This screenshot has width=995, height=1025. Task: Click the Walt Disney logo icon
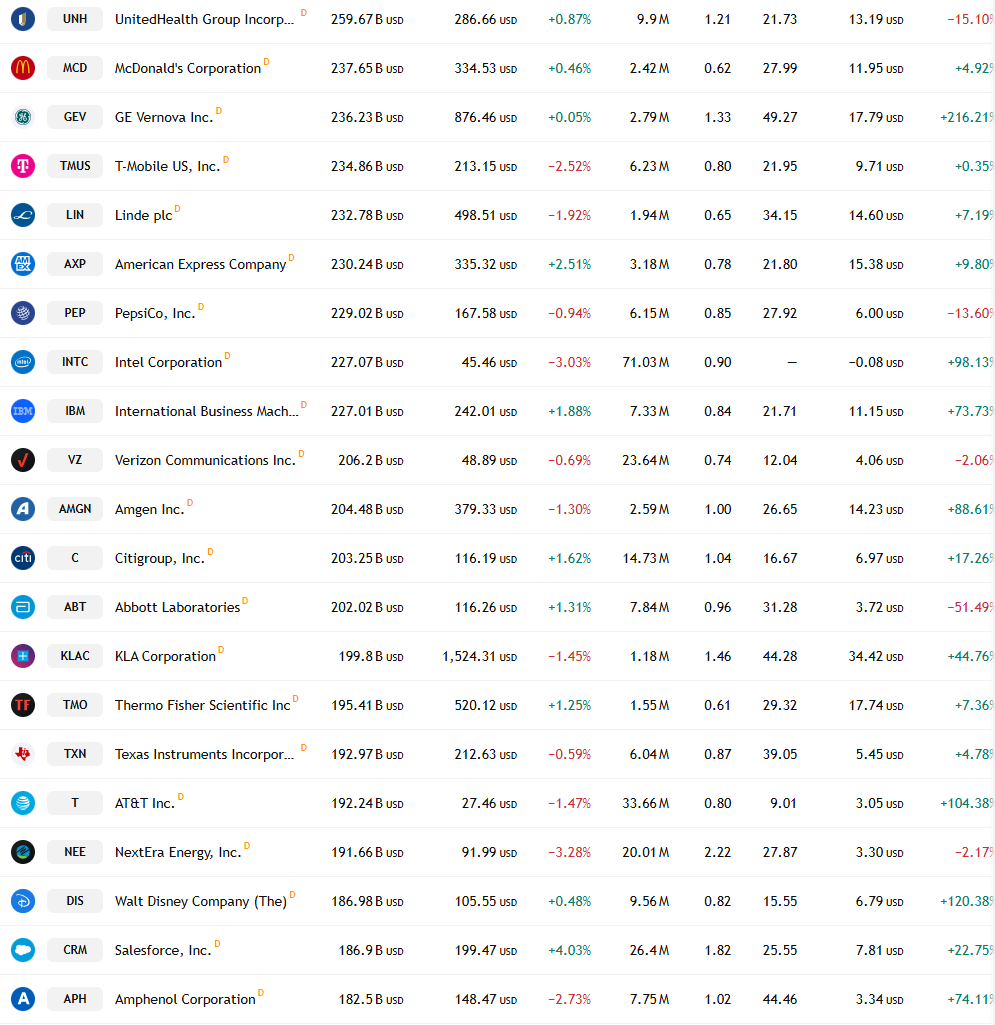(23, 901)
